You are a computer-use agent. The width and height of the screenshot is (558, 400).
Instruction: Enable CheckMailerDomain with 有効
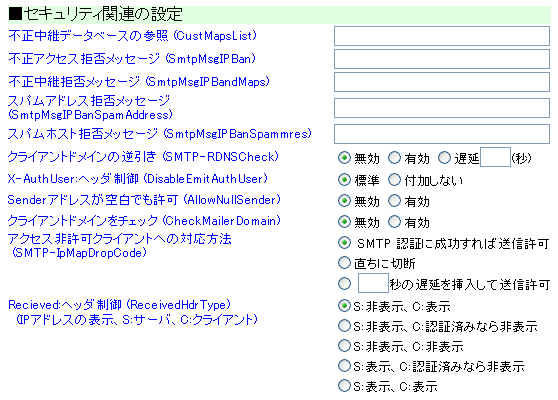tap(394, 222)
